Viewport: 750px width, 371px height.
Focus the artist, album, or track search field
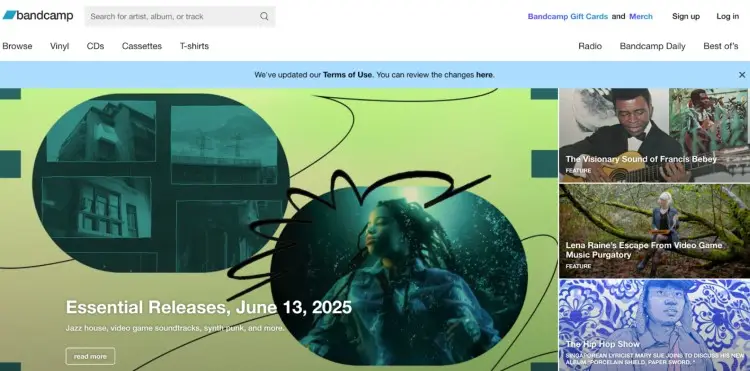[180, 16]
